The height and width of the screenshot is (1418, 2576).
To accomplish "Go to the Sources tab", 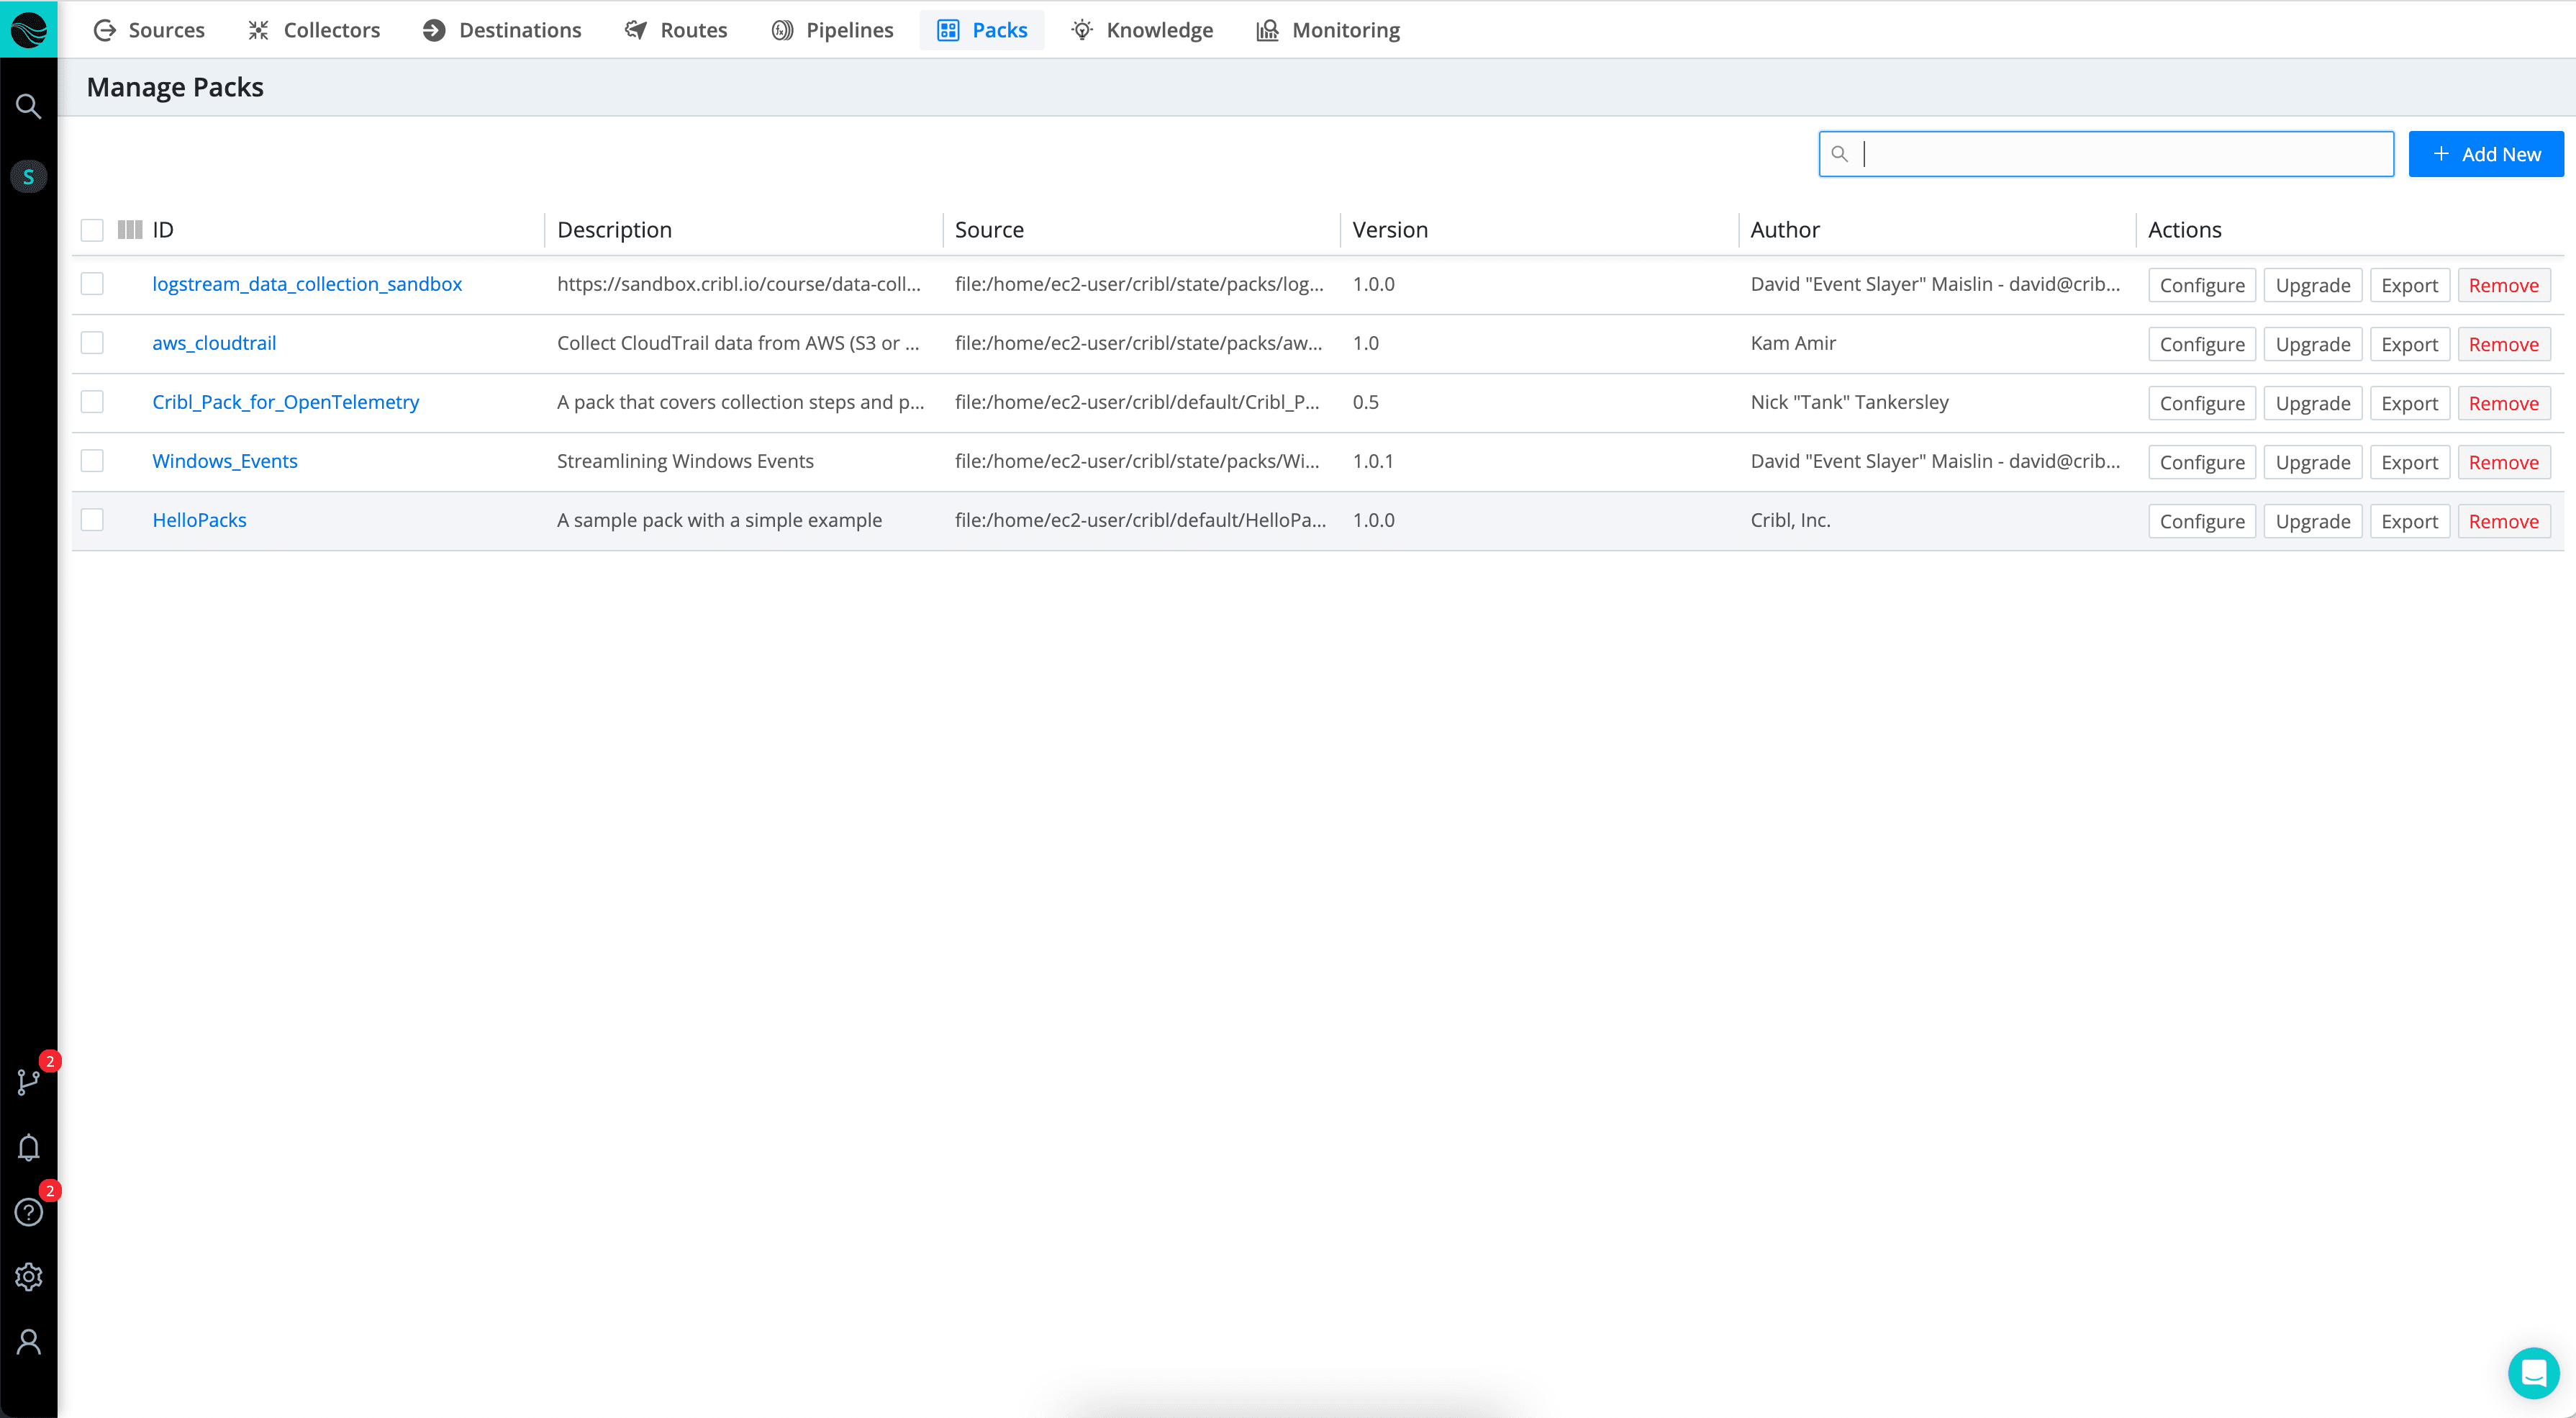I will (x=149, y=30).
